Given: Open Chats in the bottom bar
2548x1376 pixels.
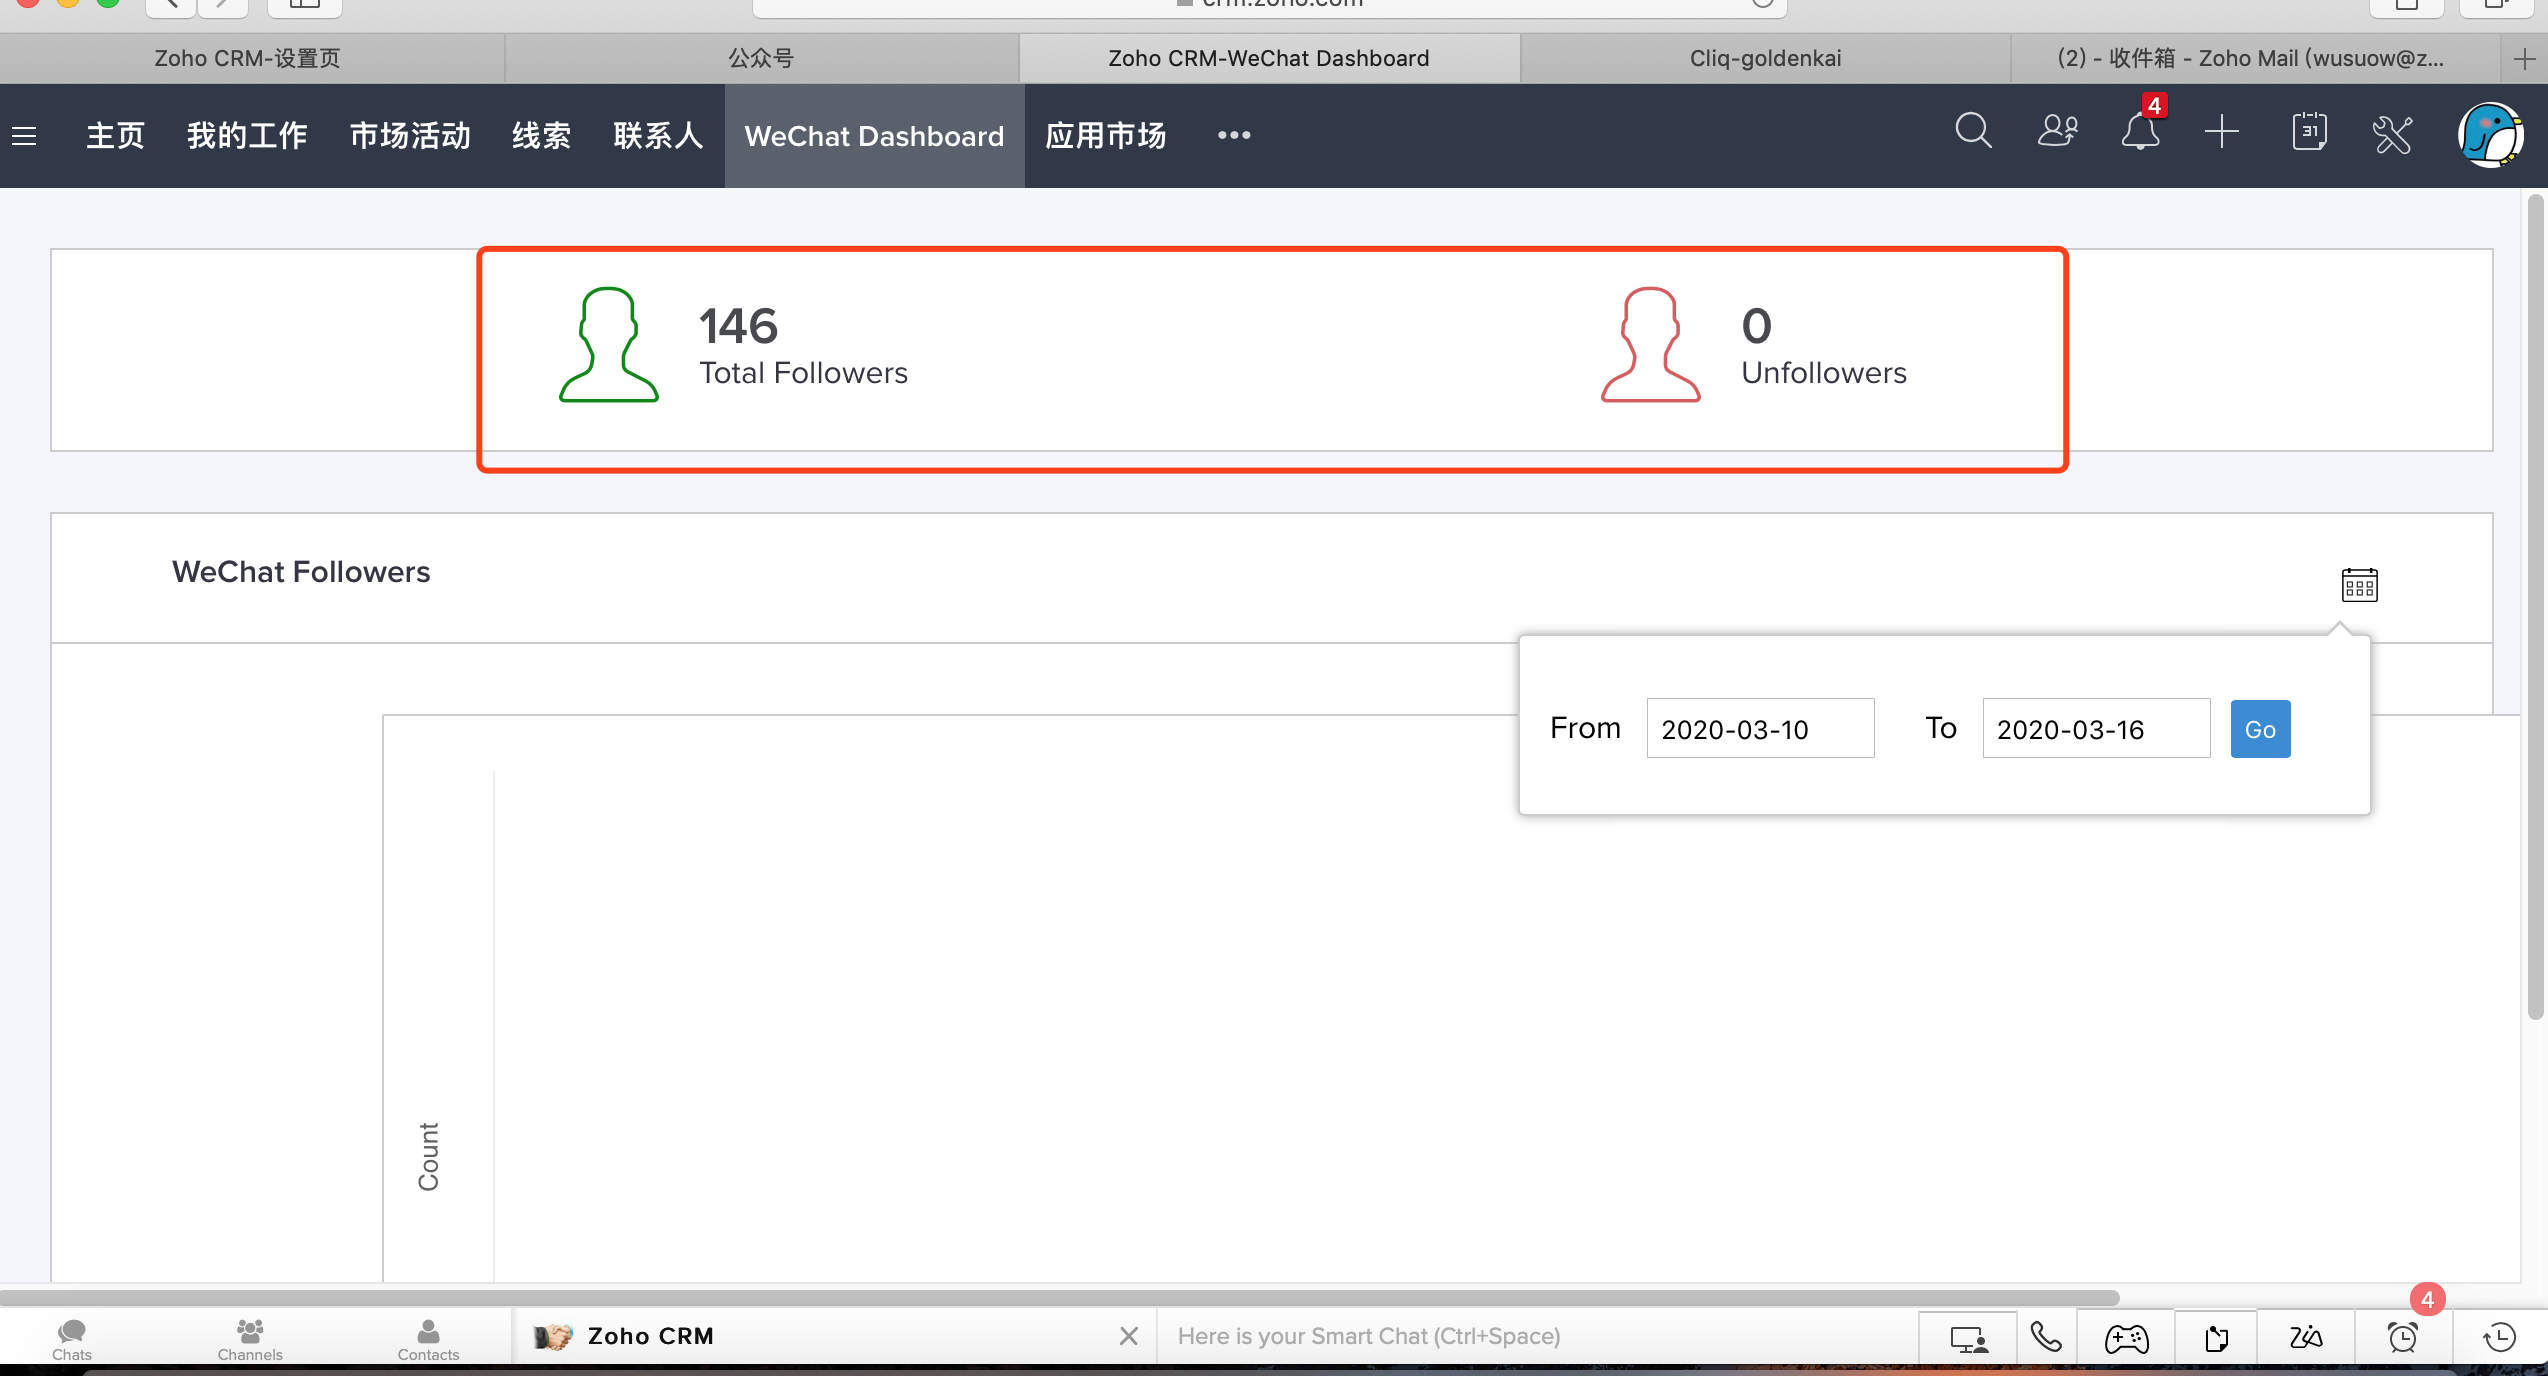Looking at the screenshot, I should click(x=72, y=1338).
